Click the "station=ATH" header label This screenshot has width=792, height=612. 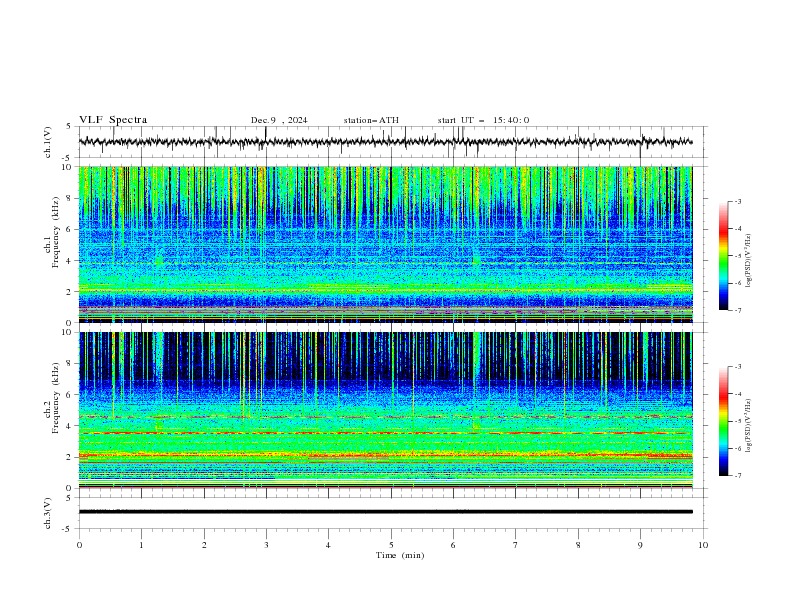coord(371,120)
